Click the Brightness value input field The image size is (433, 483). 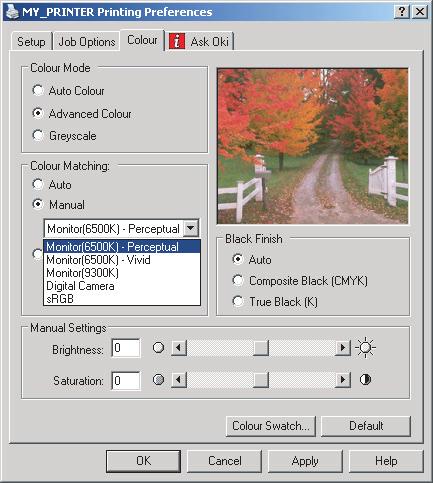(x=126, y=348)
